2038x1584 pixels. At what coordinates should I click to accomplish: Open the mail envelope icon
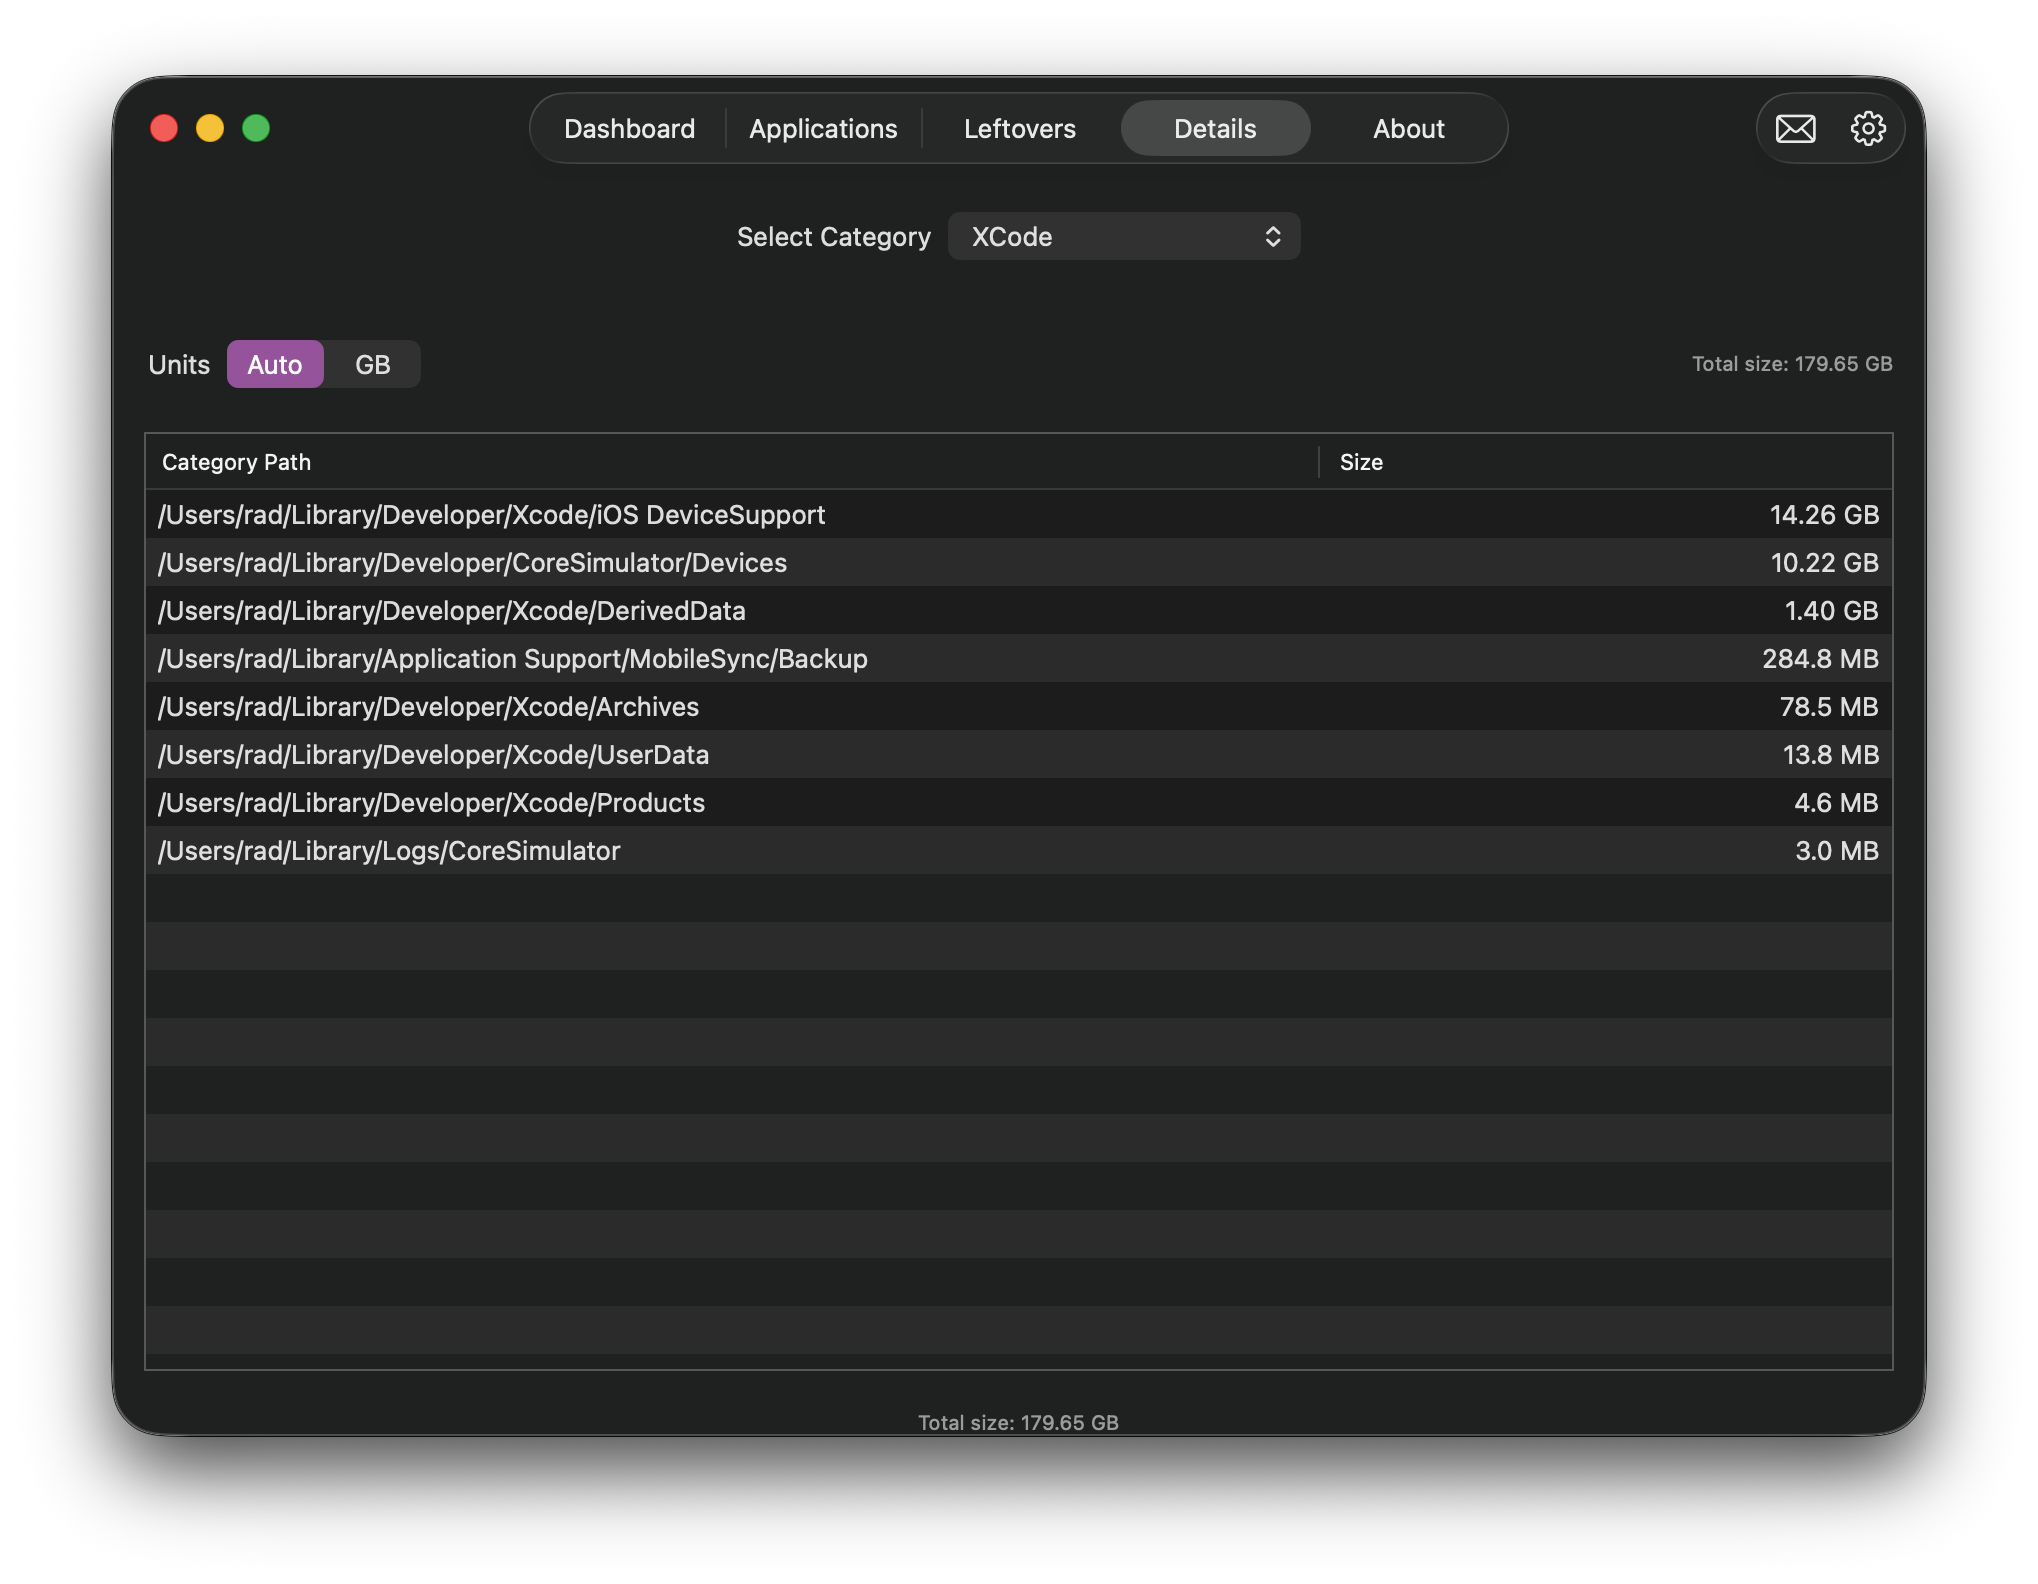[x=1795, y=129]
